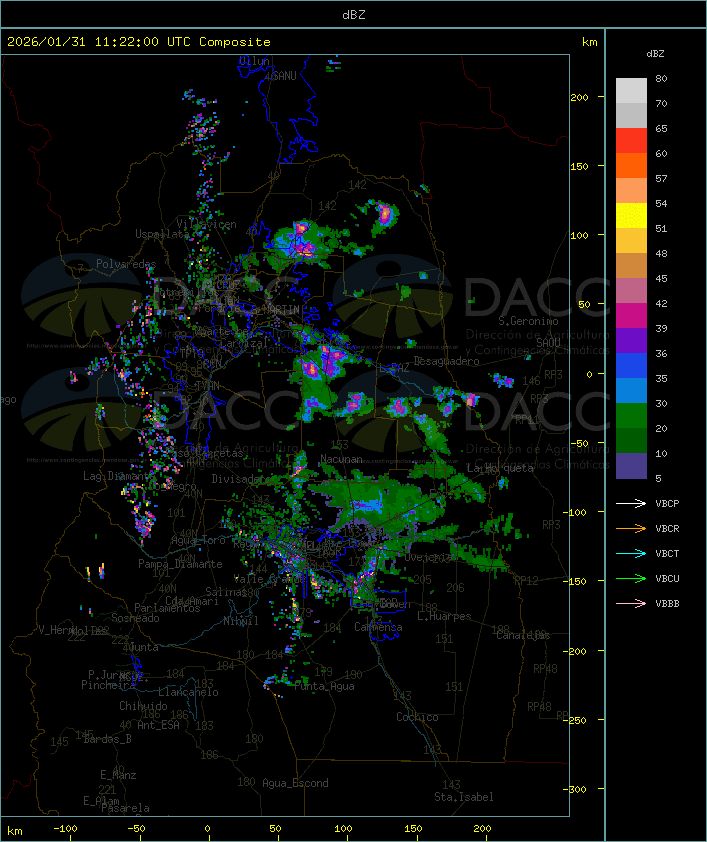Click the Sta.Isabel map label
The width and height of the screenshot is (707, 842).
click(x=464, y=797)
